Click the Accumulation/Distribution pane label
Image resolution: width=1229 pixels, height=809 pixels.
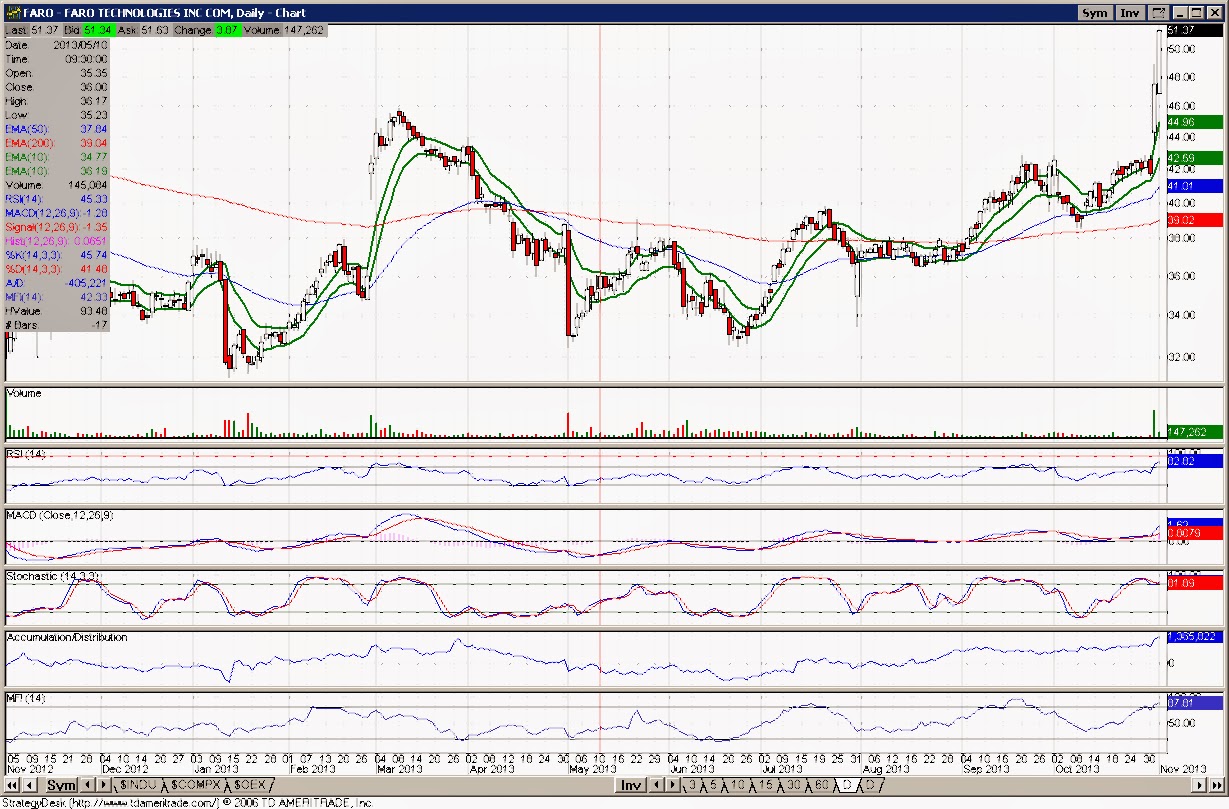[x=67, y=637]
